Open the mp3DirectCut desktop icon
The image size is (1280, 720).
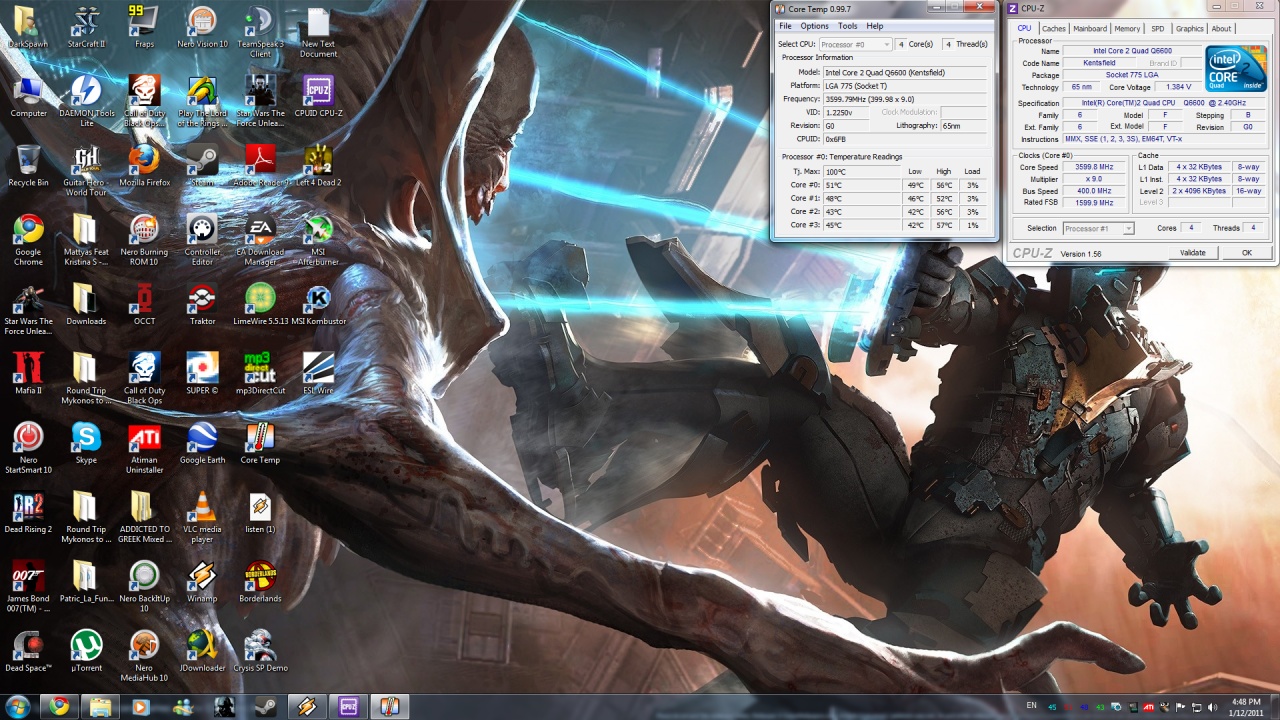pyautogui.click(x=260, y=374)
